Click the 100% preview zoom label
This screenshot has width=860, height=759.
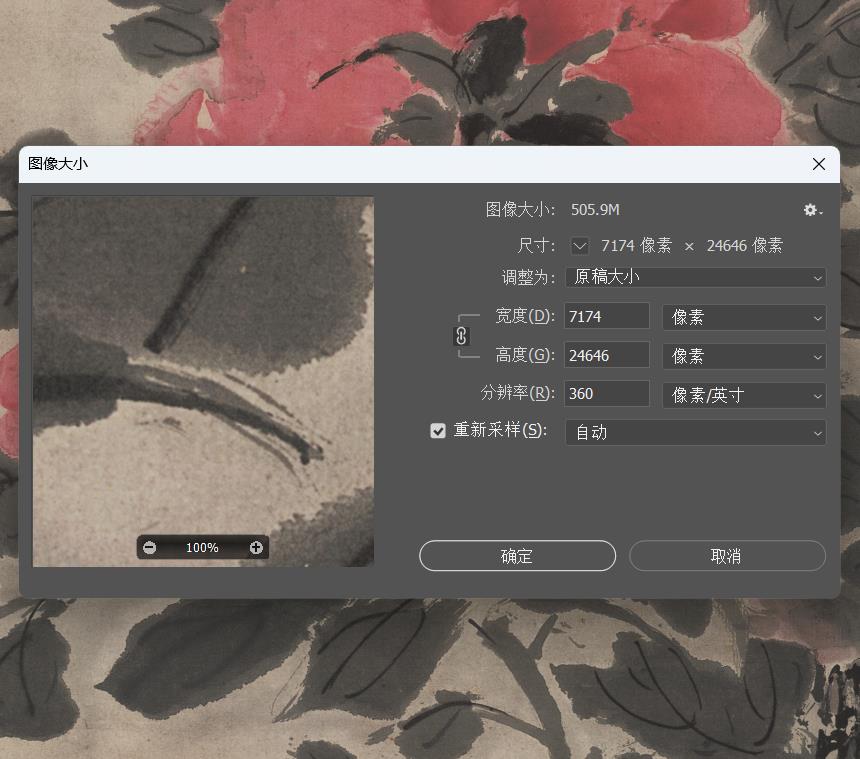202,547
